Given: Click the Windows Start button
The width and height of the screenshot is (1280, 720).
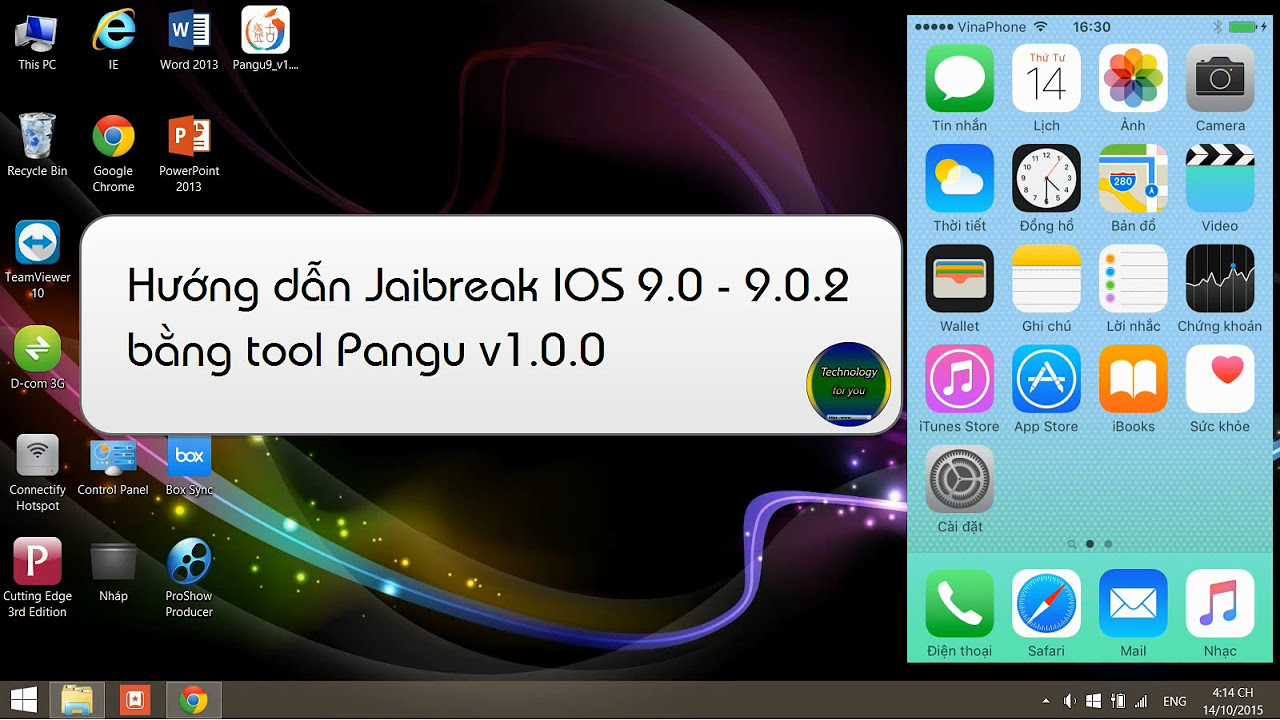Looking at the screenshot, I should pos(24,700).
